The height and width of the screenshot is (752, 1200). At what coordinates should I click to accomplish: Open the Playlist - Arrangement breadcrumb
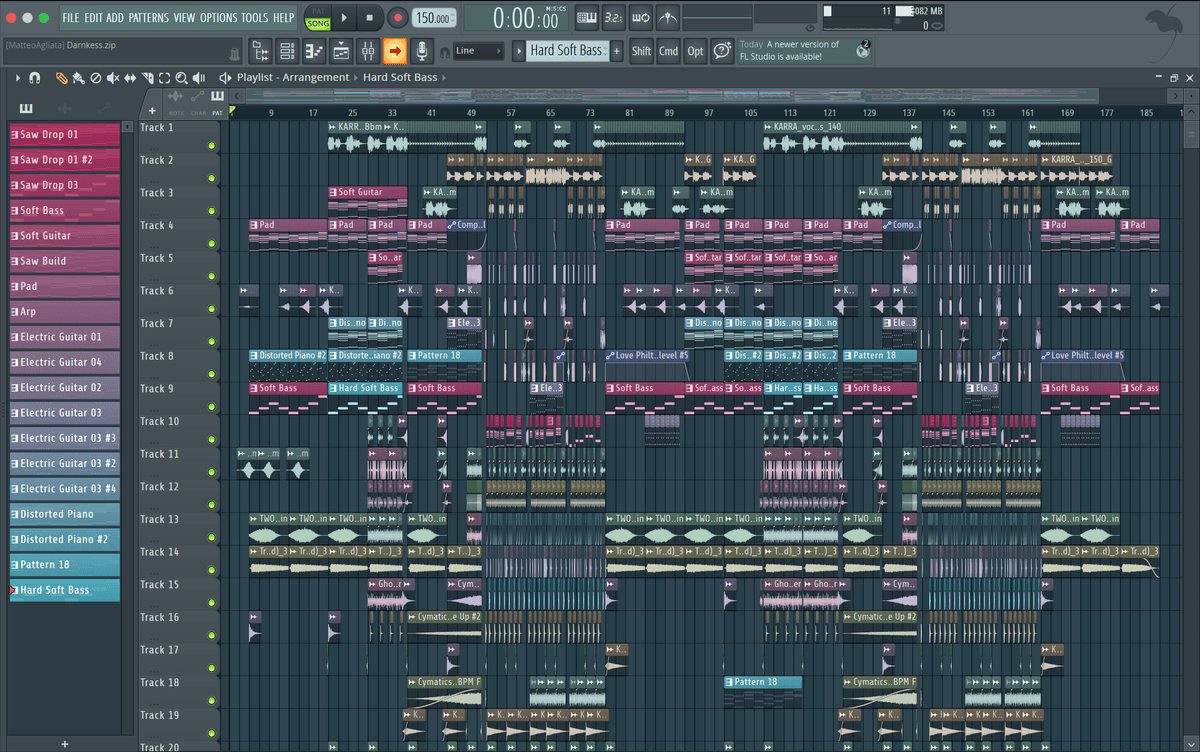(x=293, y=77)
